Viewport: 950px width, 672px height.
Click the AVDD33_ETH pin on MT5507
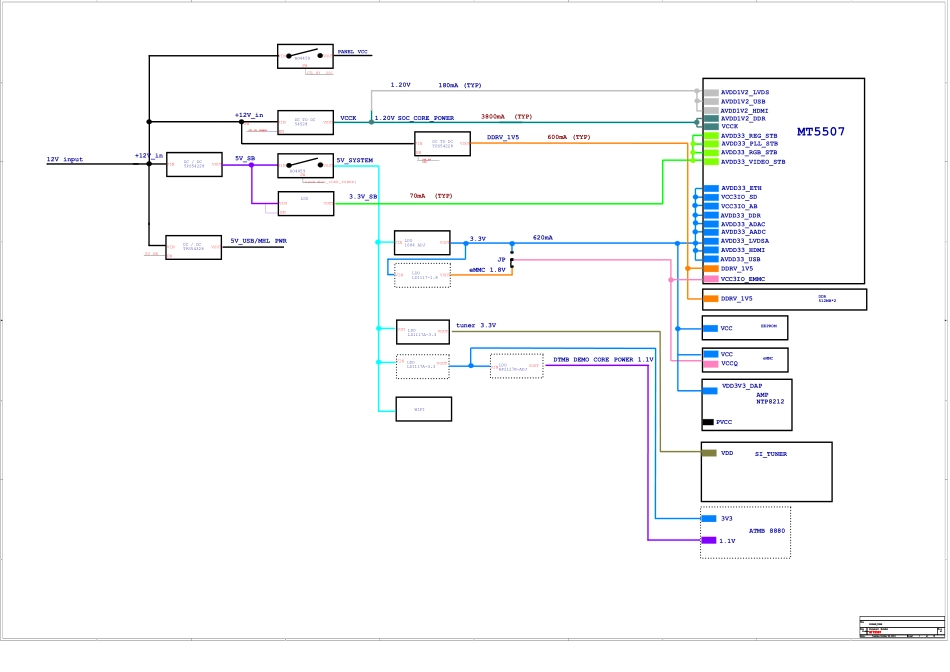(x=741, y=188)
